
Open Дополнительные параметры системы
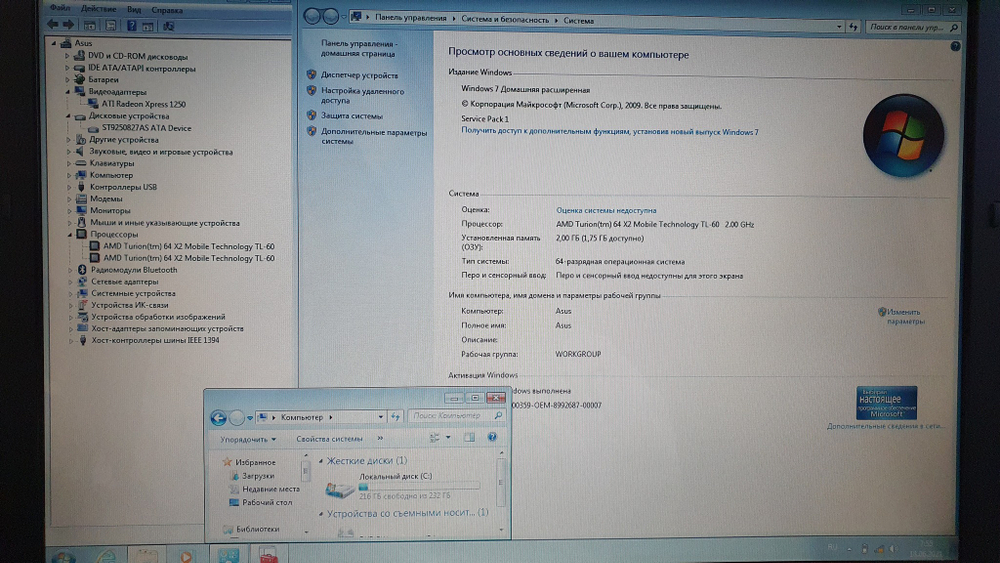coord(374,136)
